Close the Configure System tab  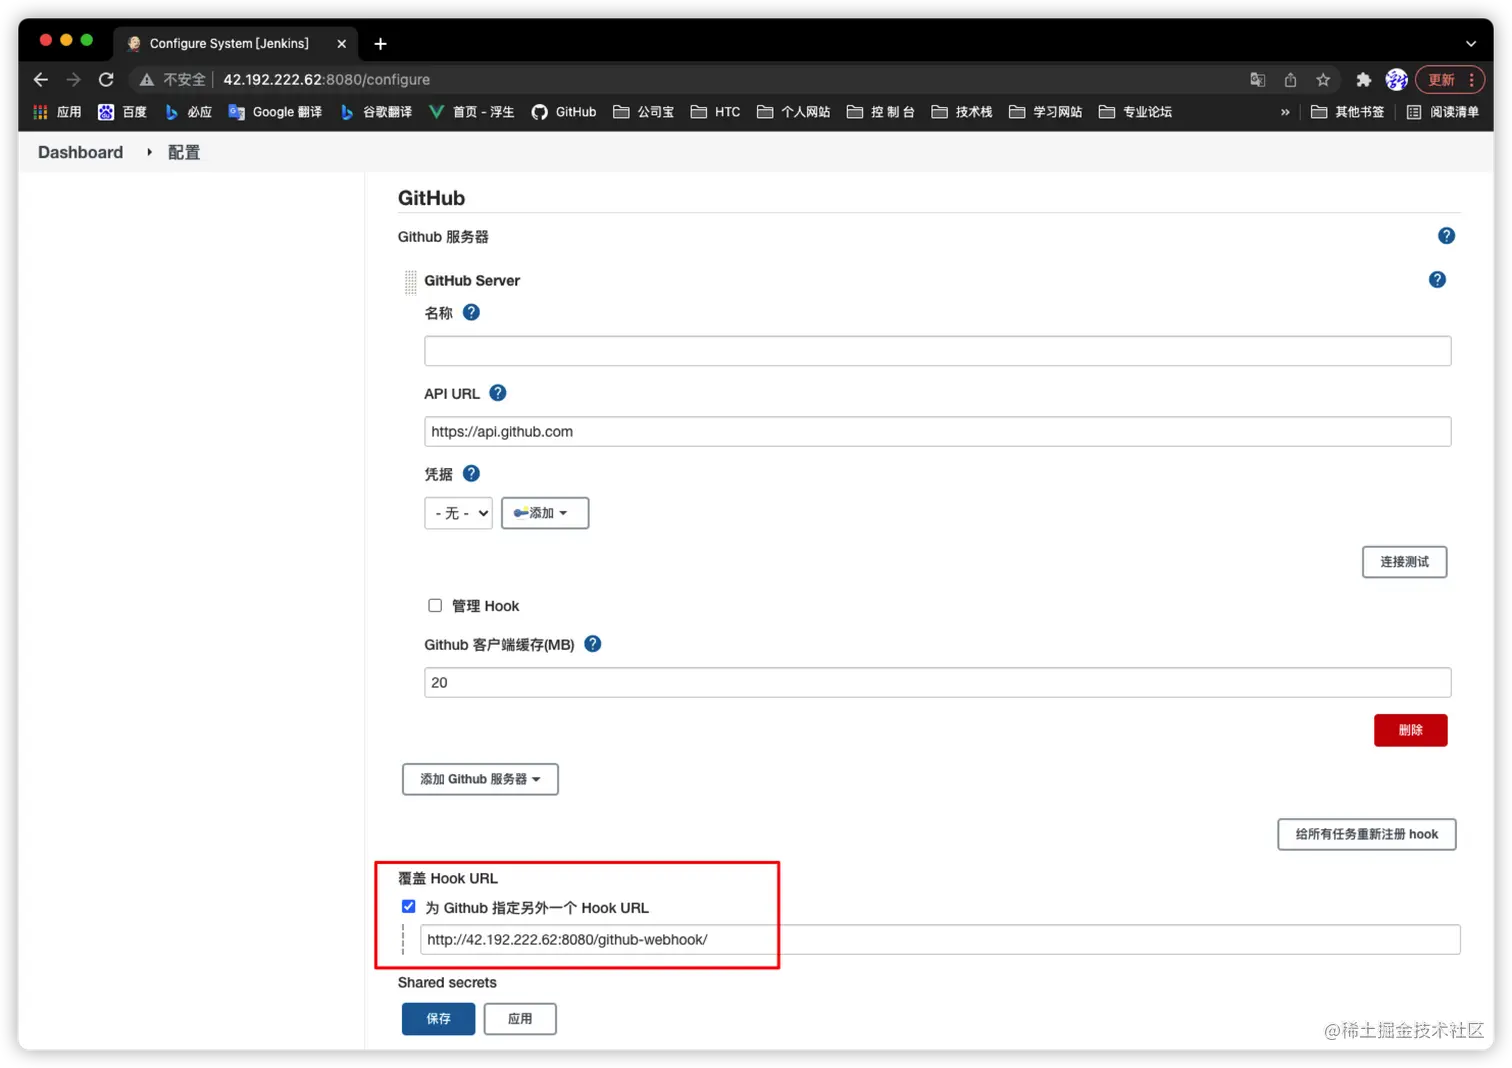(x=341, y=44)
